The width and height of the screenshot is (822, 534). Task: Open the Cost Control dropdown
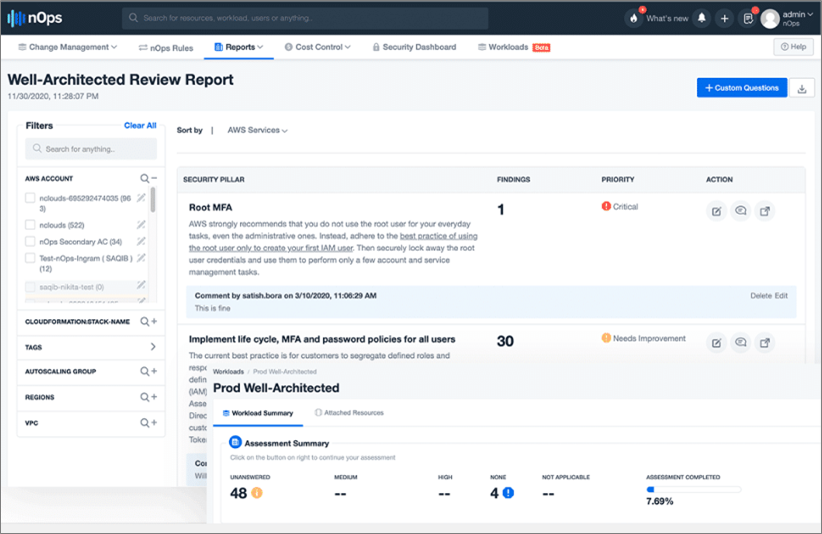point(318,47)
